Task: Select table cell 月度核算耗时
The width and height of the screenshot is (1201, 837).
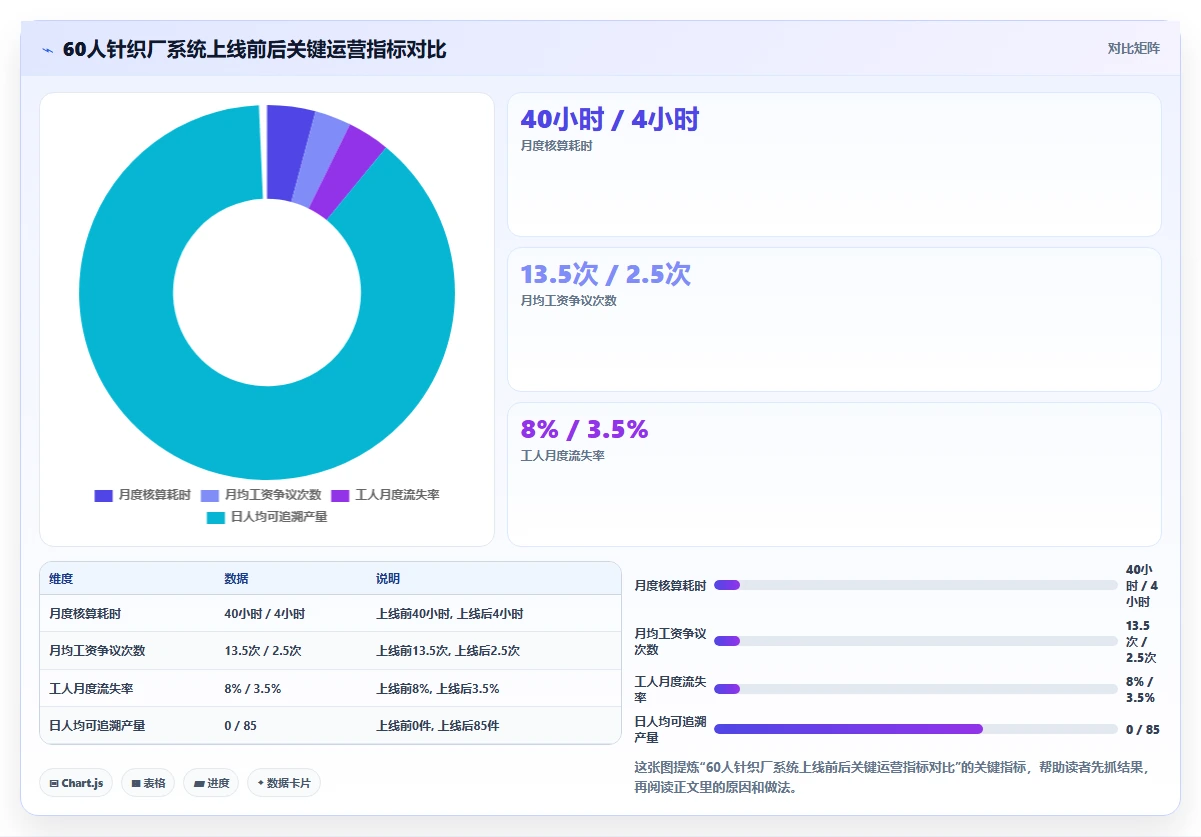Action: [x=85, y=614]
